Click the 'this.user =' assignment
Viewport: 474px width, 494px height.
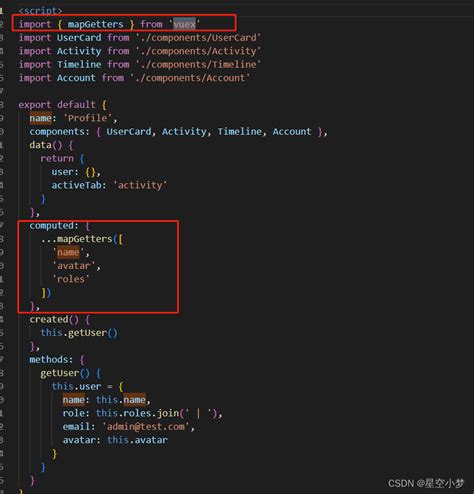[x=82, y=387]
